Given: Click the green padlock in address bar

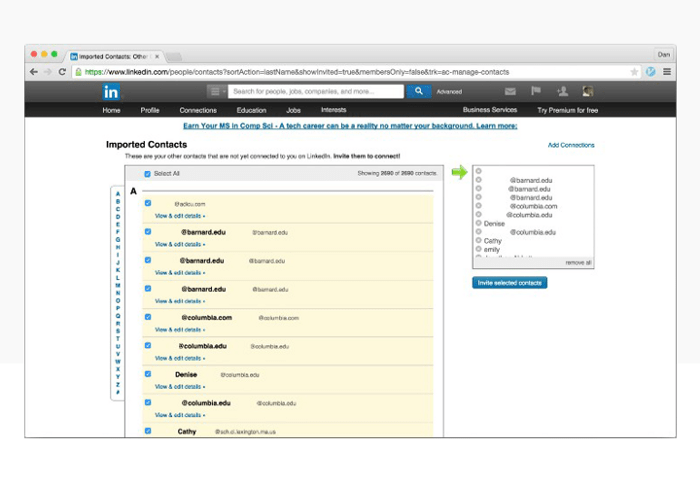Looking at the screenshot, I should pyautogui.click(x=79, y=72).
